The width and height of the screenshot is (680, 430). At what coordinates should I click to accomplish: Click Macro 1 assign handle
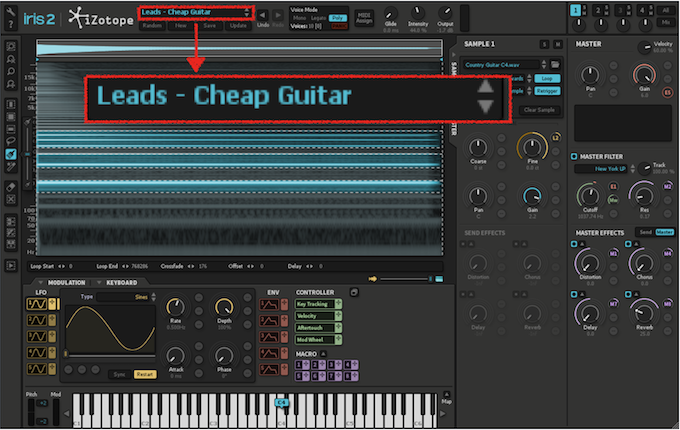[x=306, y=365]
